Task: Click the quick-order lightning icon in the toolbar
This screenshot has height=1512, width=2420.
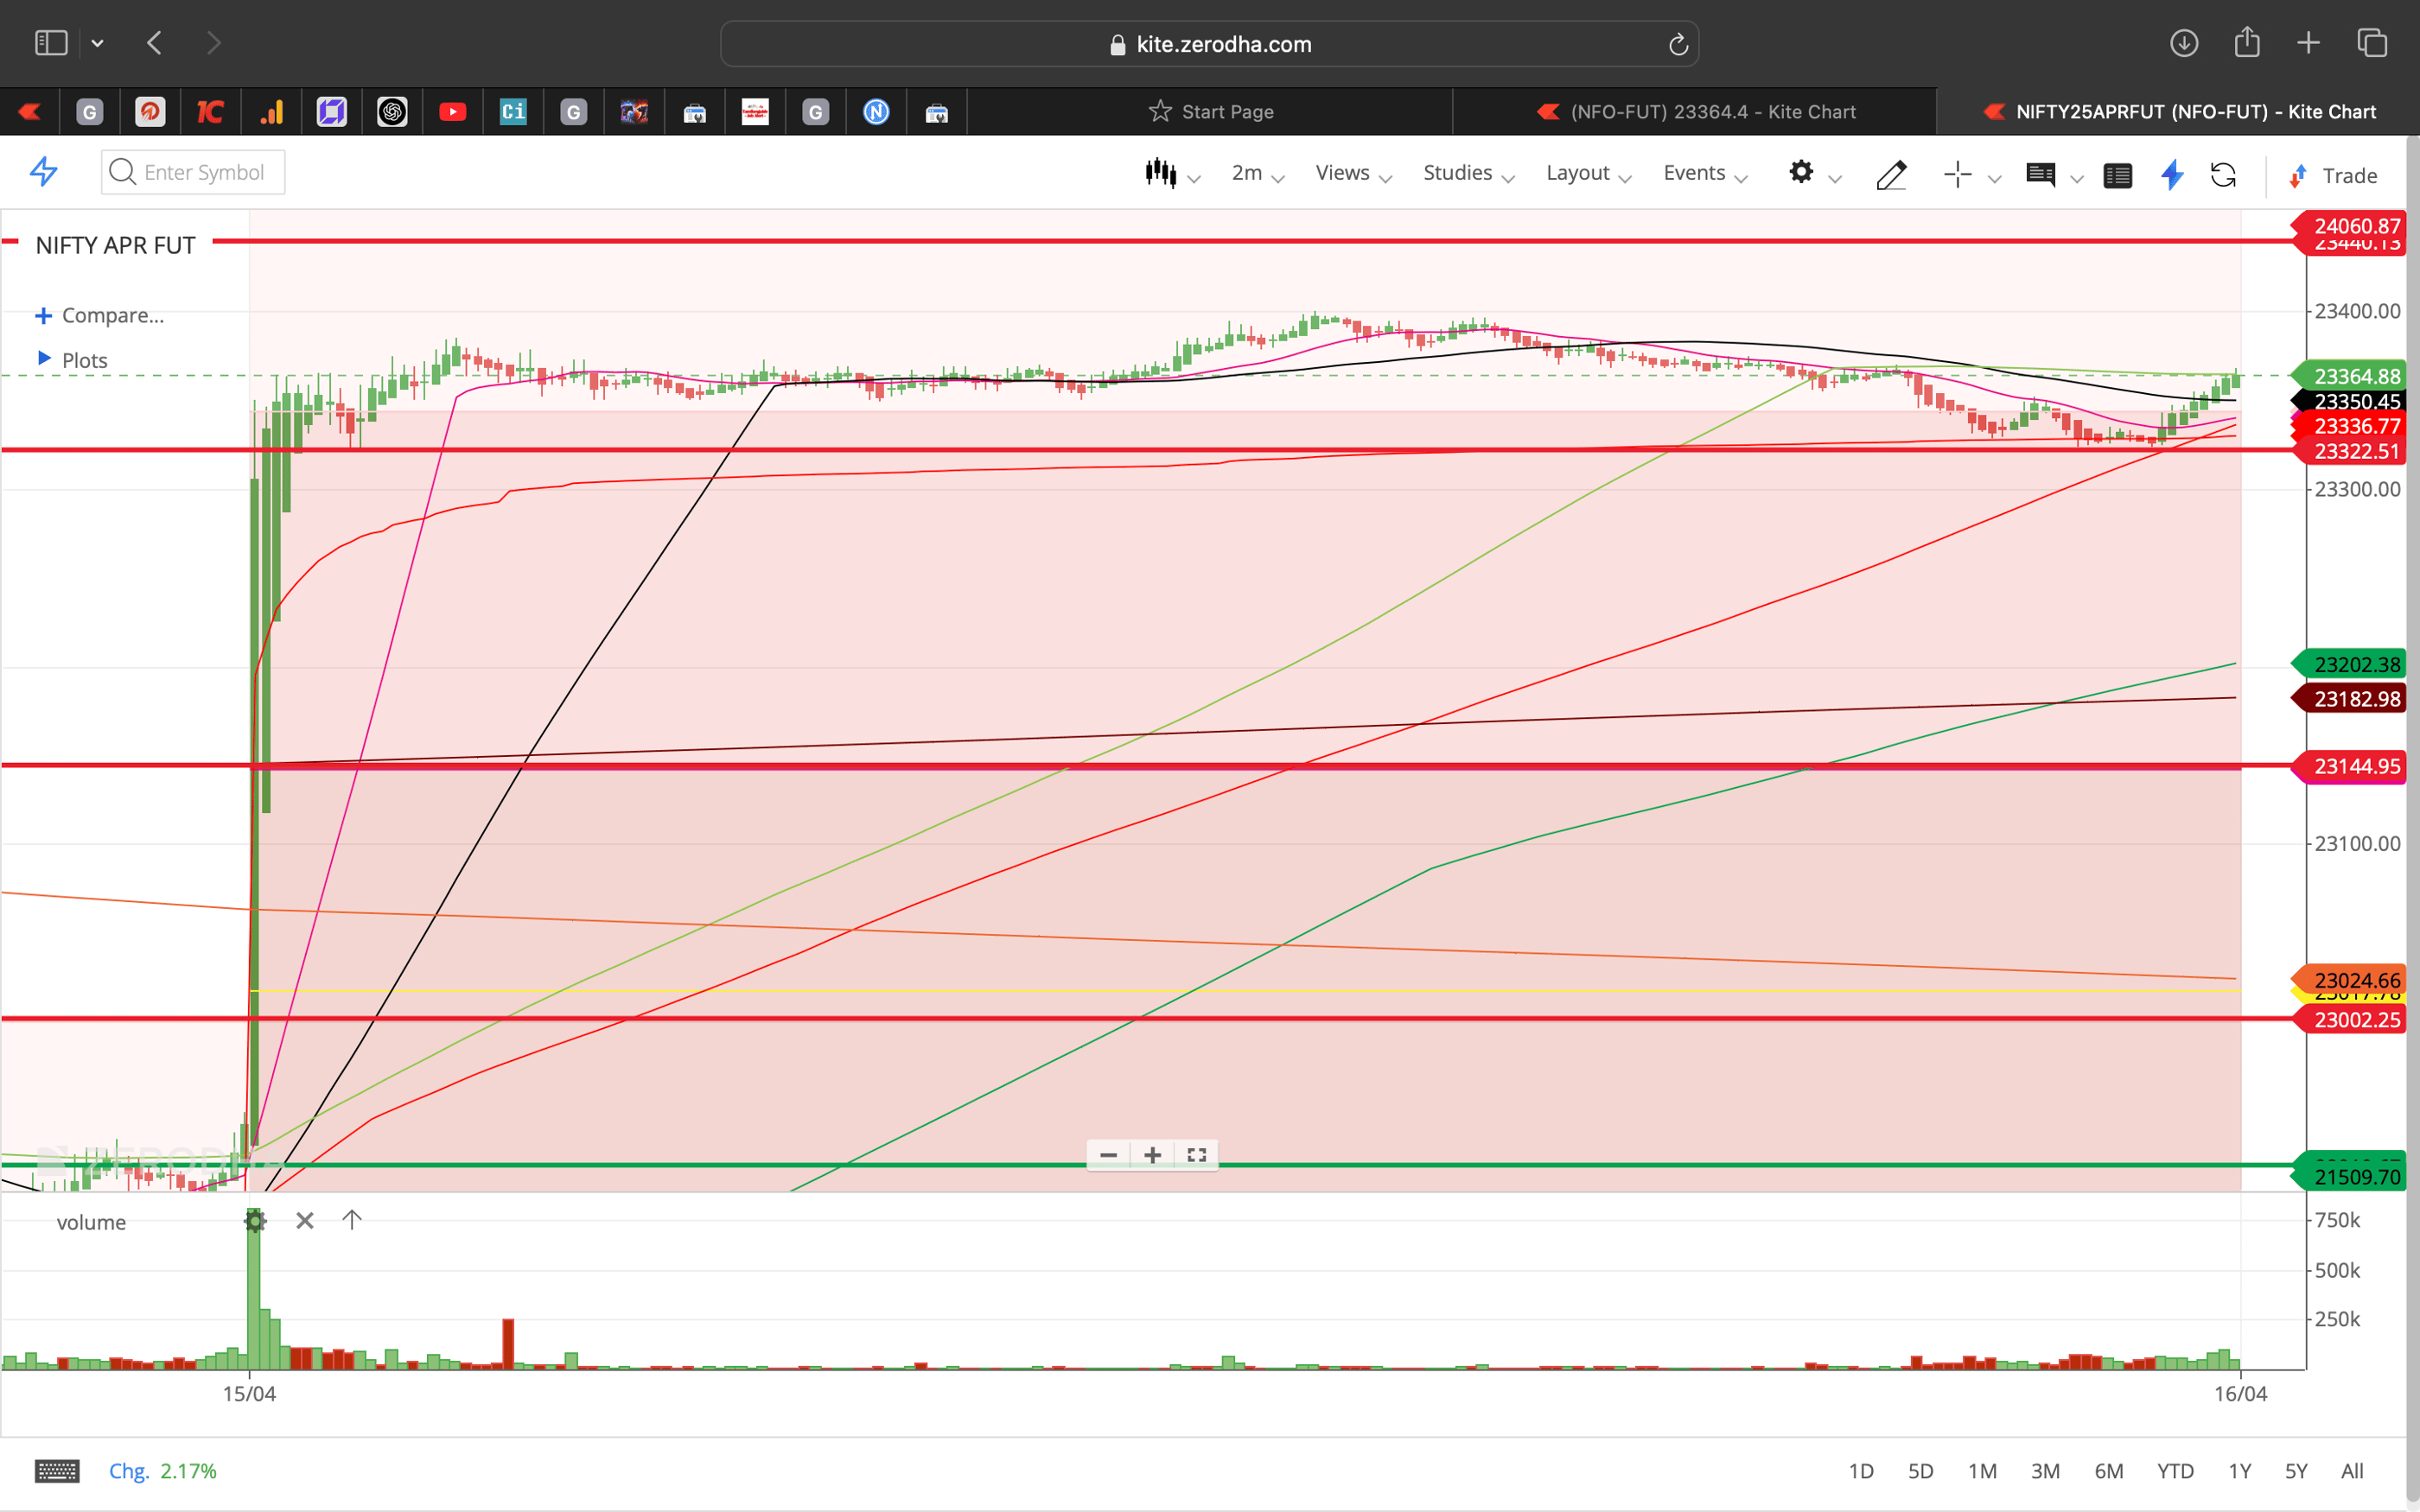Action: pos(2171,175)
